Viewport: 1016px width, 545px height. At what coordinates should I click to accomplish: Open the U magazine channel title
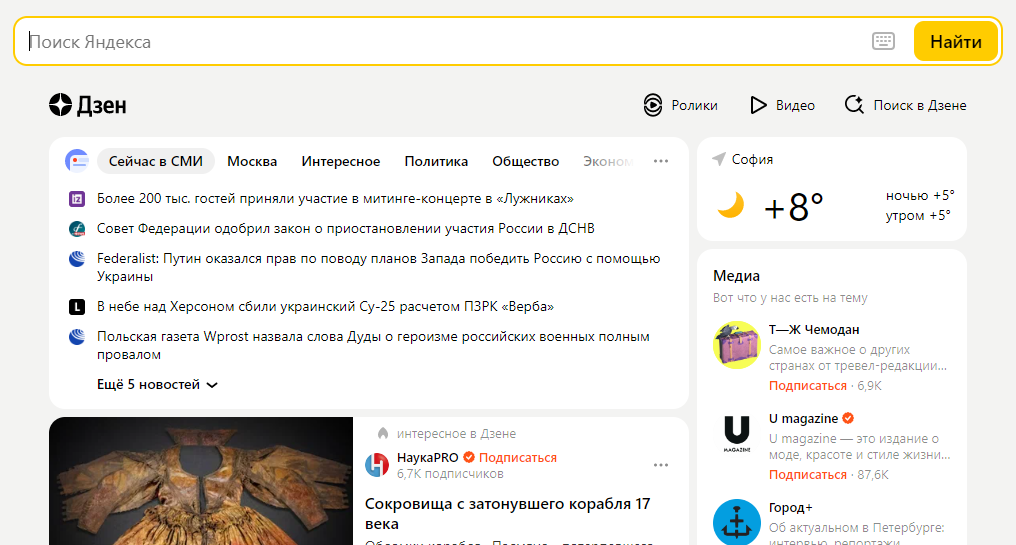tap(803, 419)
